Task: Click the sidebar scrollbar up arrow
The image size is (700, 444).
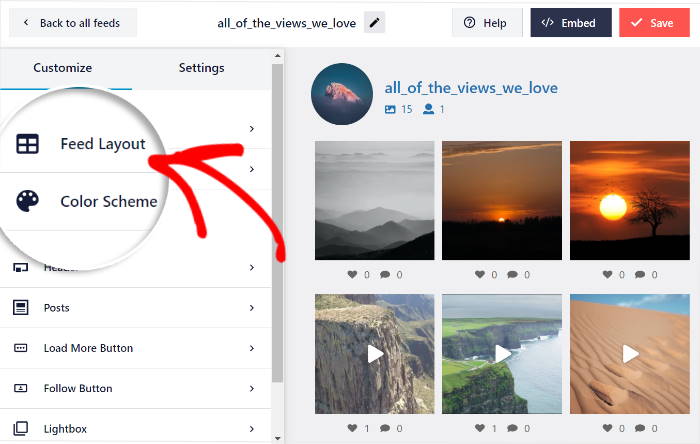Action: coord(278,56)
